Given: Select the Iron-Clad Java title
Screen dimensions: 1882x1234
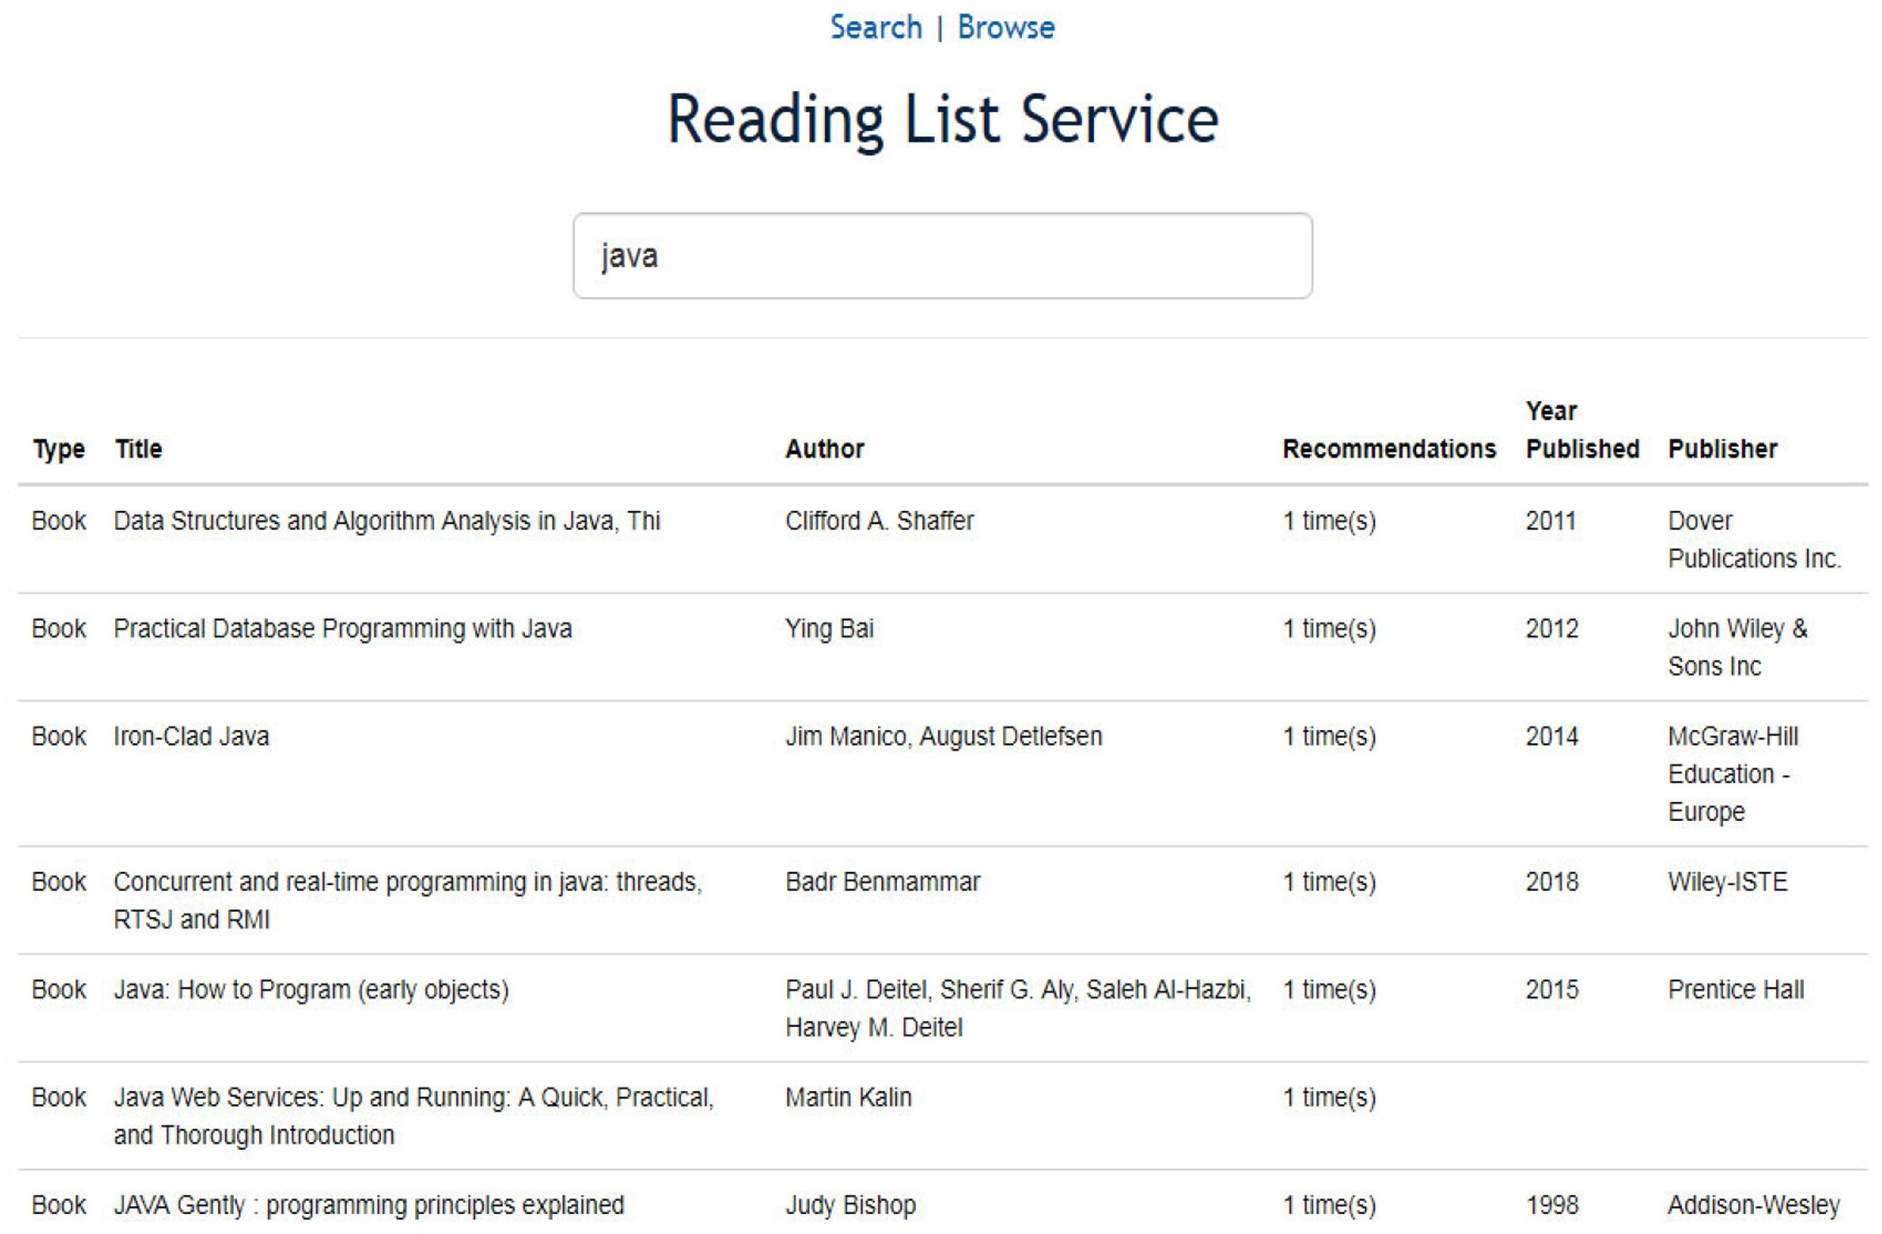Looking at the screenshot, I should (x=191, y=737).
